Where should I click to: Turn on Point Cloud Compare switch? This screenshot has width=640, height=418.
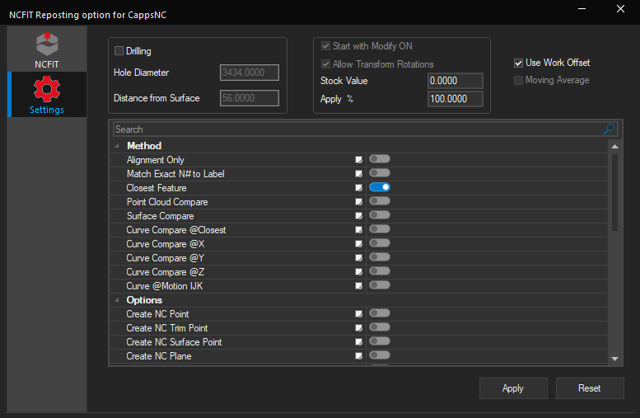(380, 201)
